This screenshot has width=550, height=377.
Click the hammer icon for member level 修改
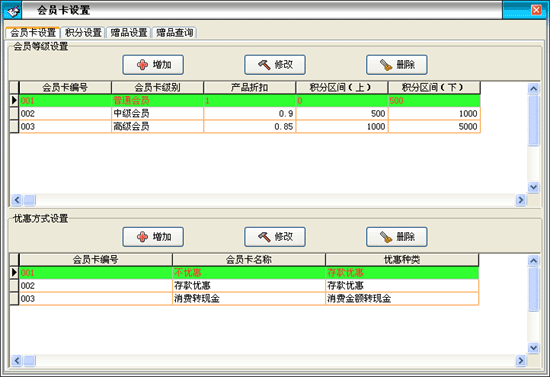tap(264, 65)
